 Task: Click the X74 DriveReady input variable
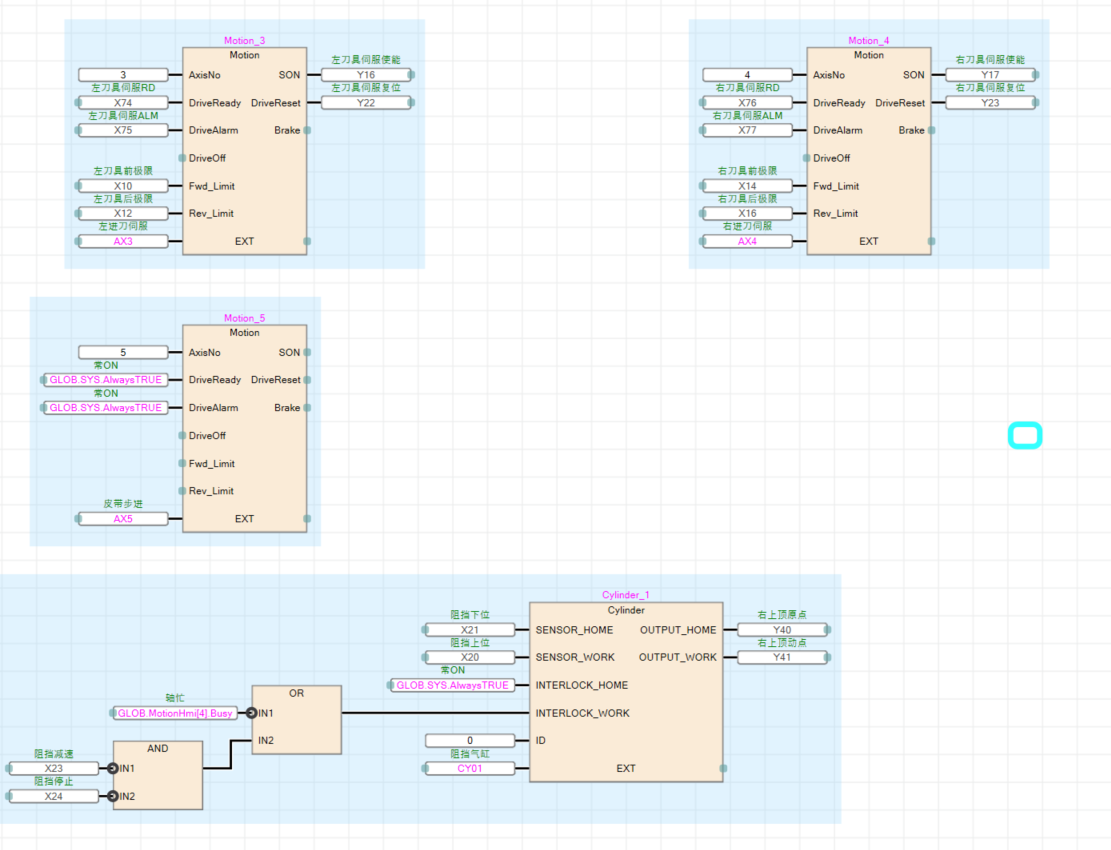pyautogui.click(x=123, y=103)
